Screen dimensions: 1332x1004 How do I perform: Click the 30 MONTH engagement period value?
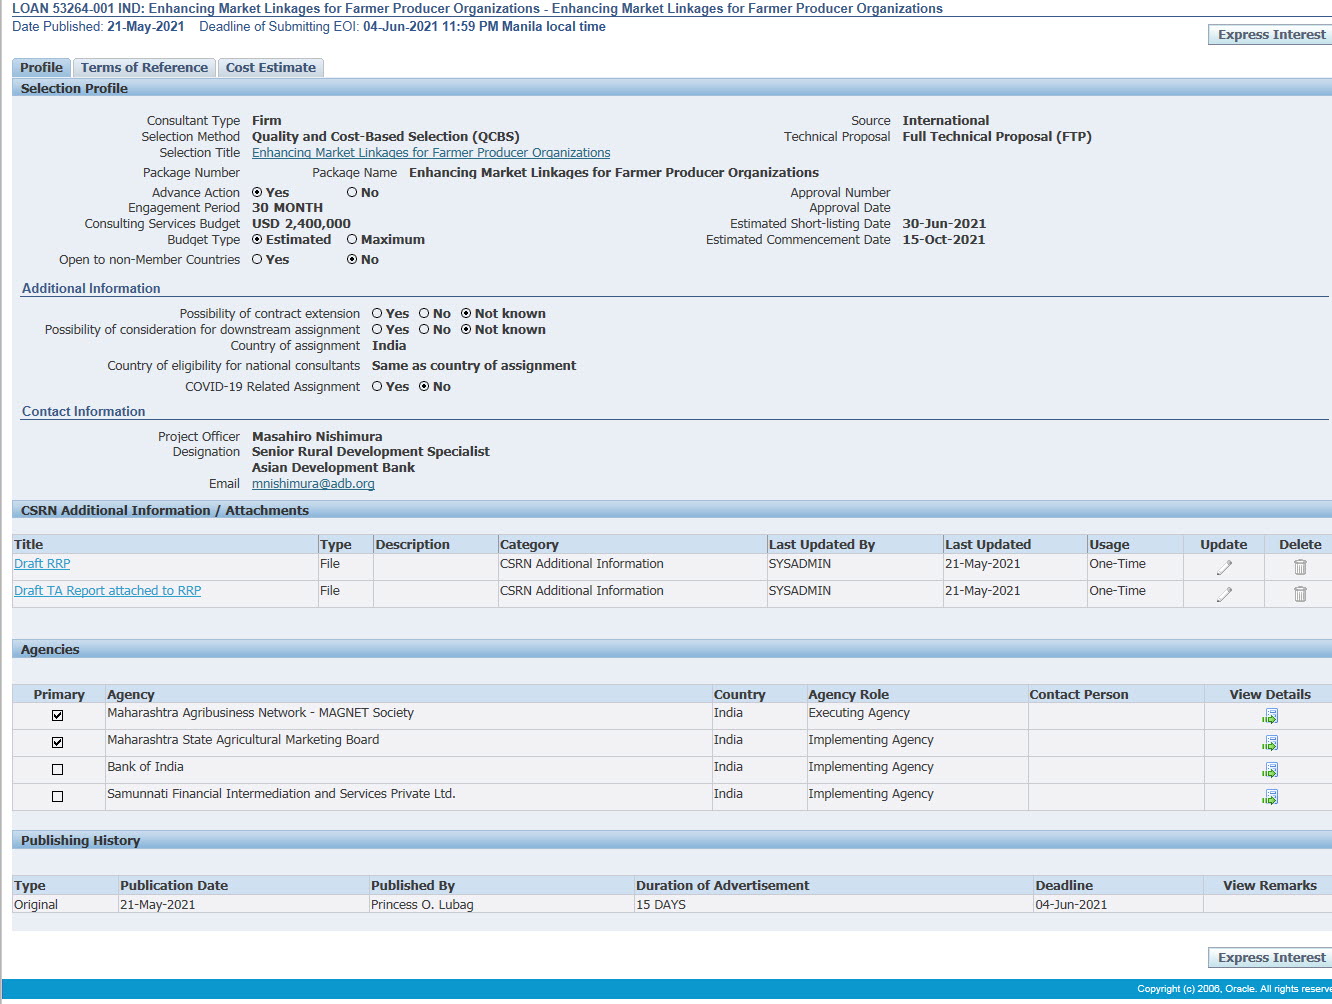pos(287,208)
